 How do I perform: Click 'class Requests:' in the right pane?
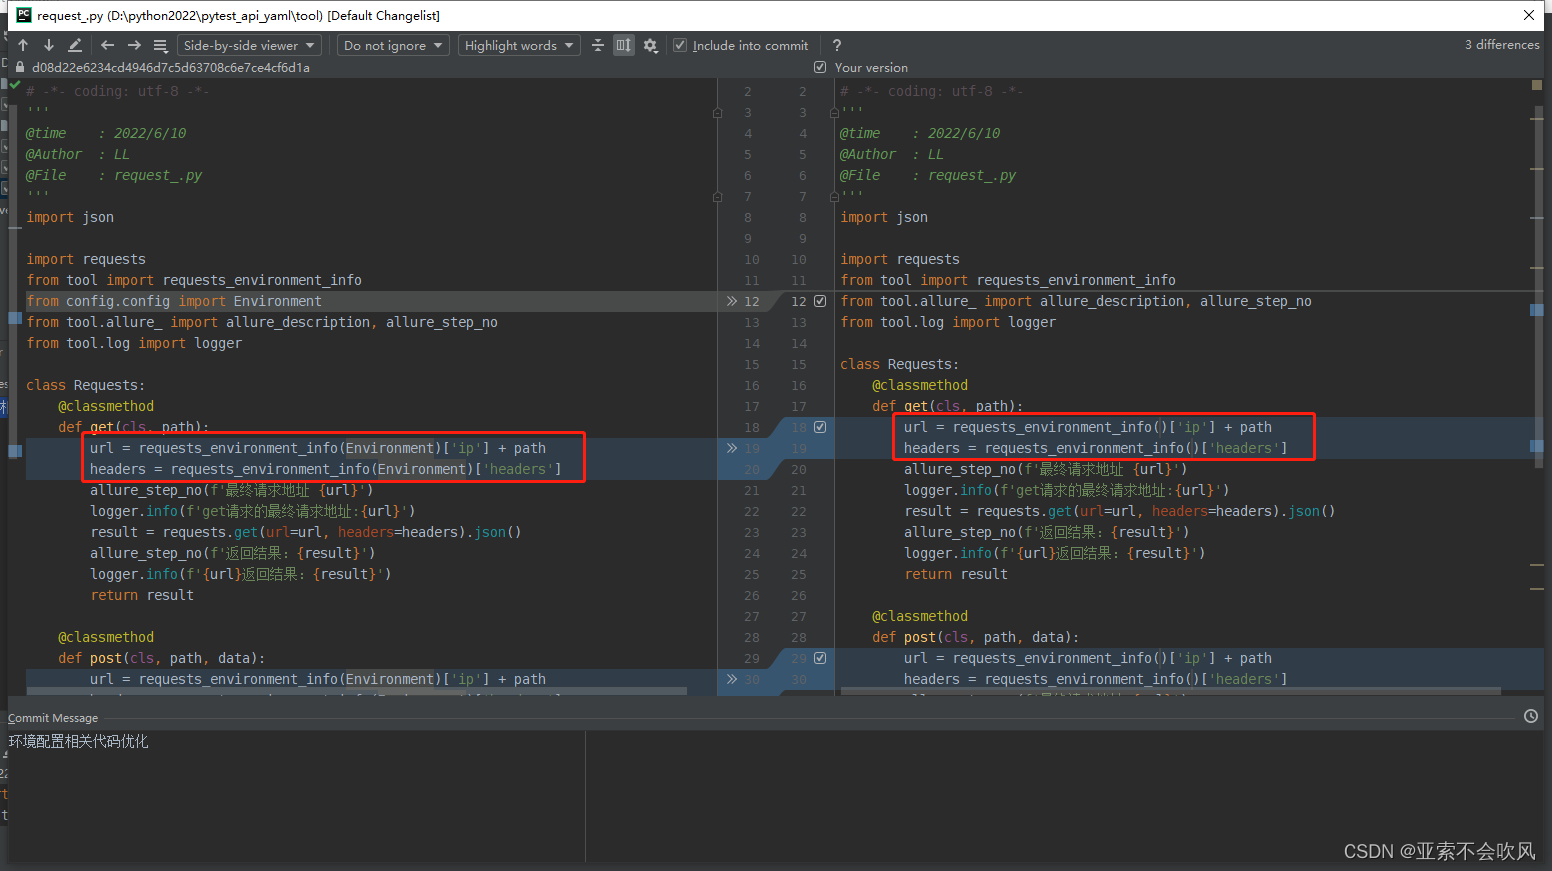point(899,364)
